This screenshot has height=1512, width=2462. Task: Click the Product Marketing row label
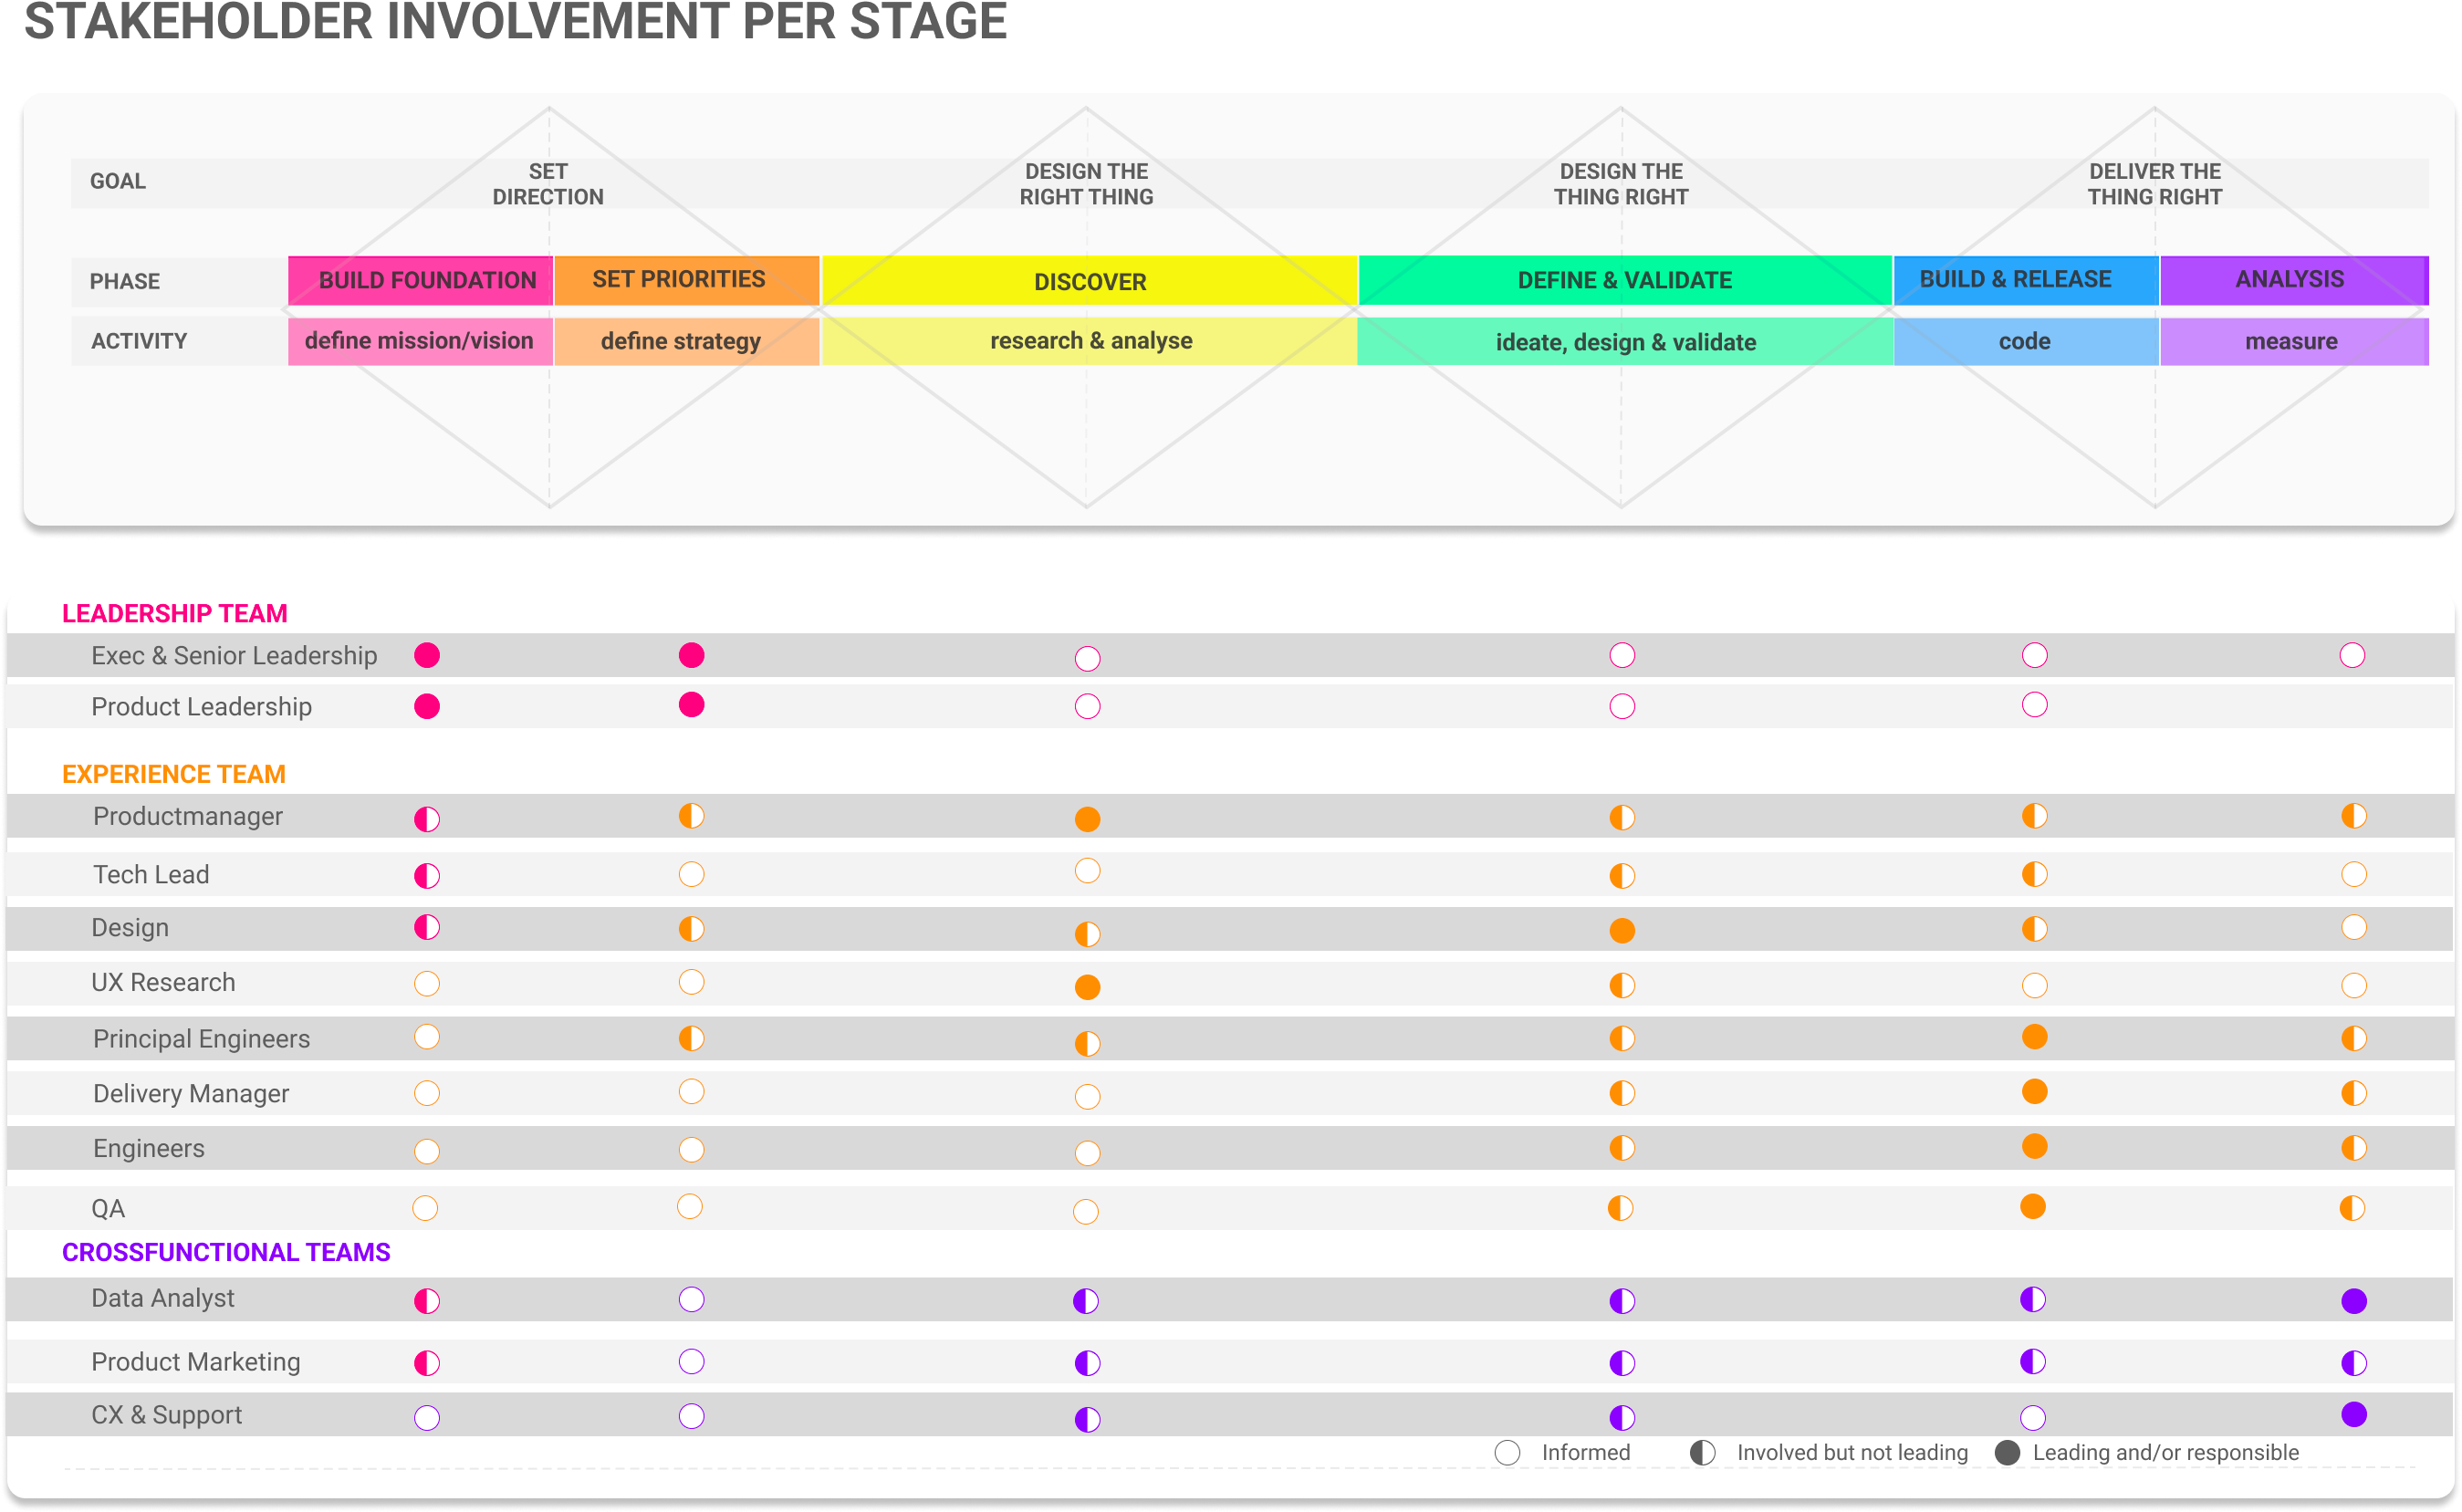(196, 1362)
